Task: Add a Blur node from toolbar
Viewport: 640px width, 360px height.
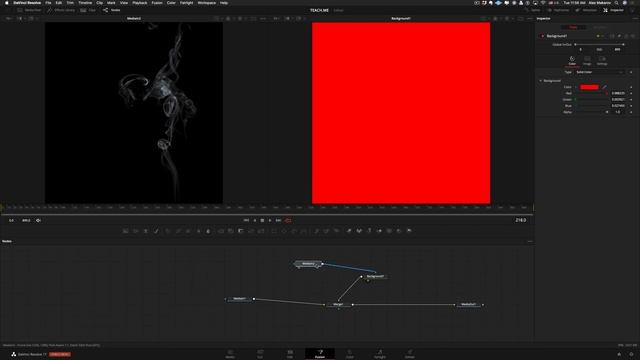Action: click(208, 231)
